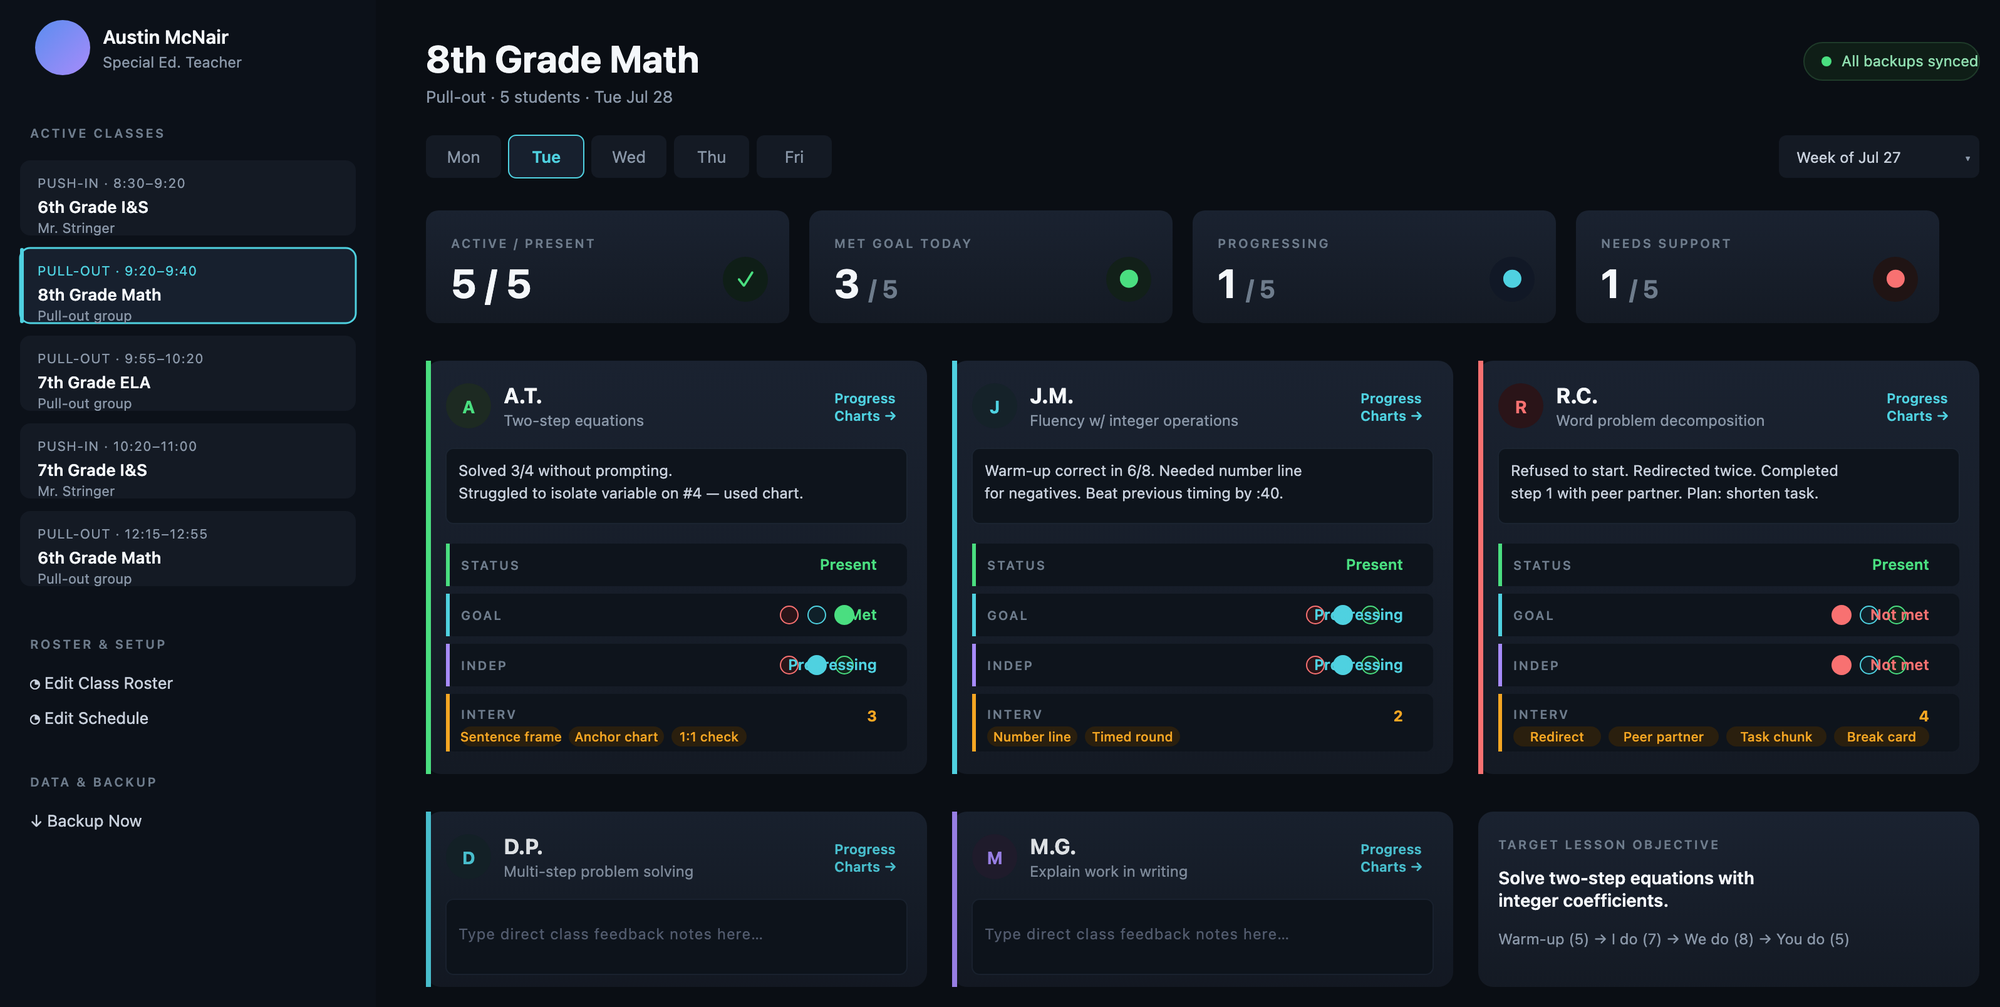Image resolution: width=2000 pixels, height=1007 pixels.
Task: Click the Peer partner intervention chip
Action: [x=1663, y=737]
